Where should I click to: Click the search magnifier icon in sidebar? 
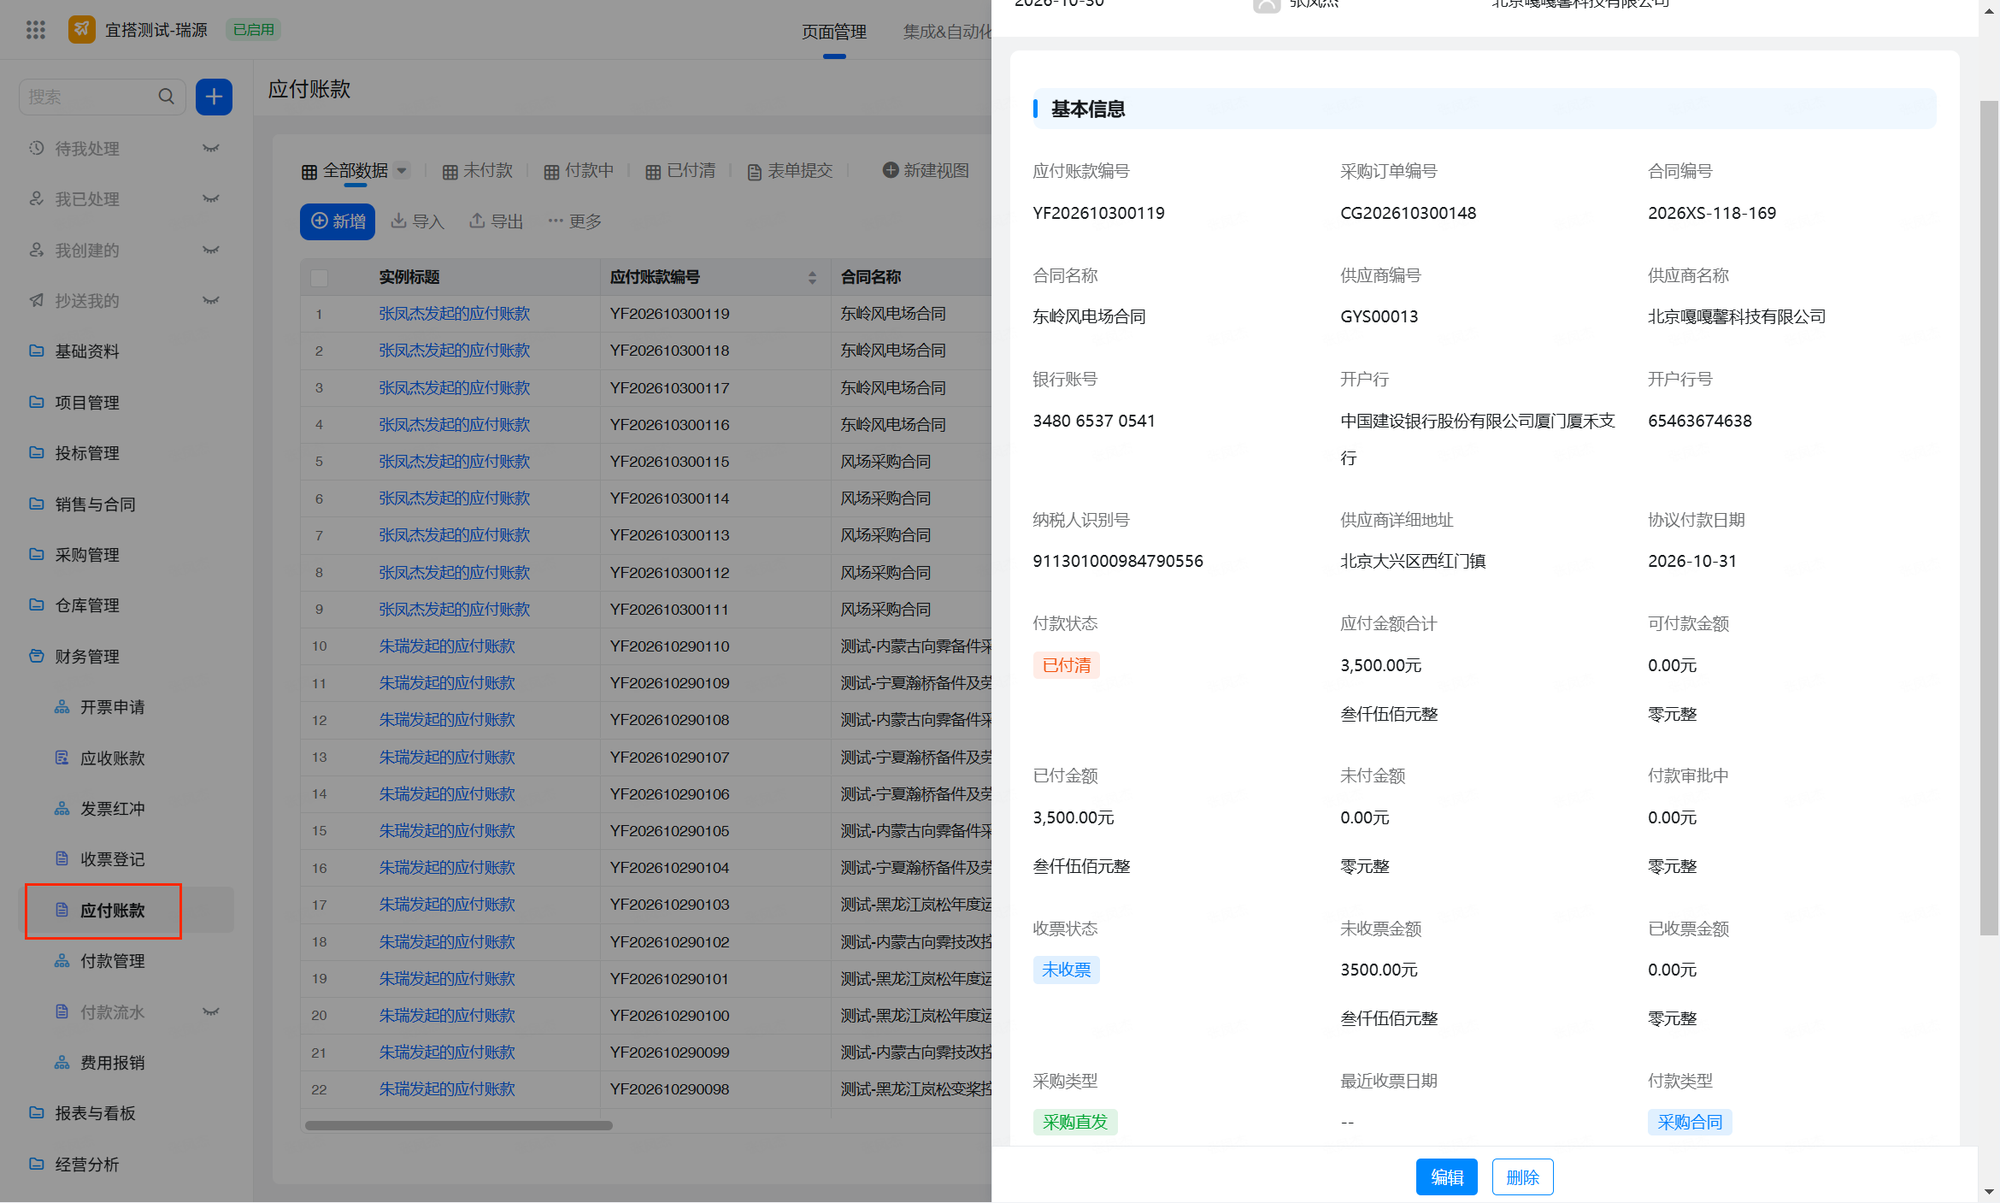[166, 97]
